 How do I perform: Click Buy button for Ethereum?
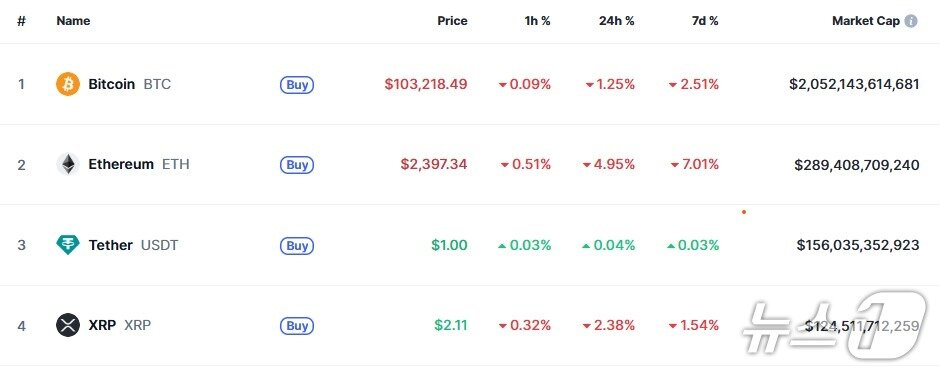(x=297, y=165)
